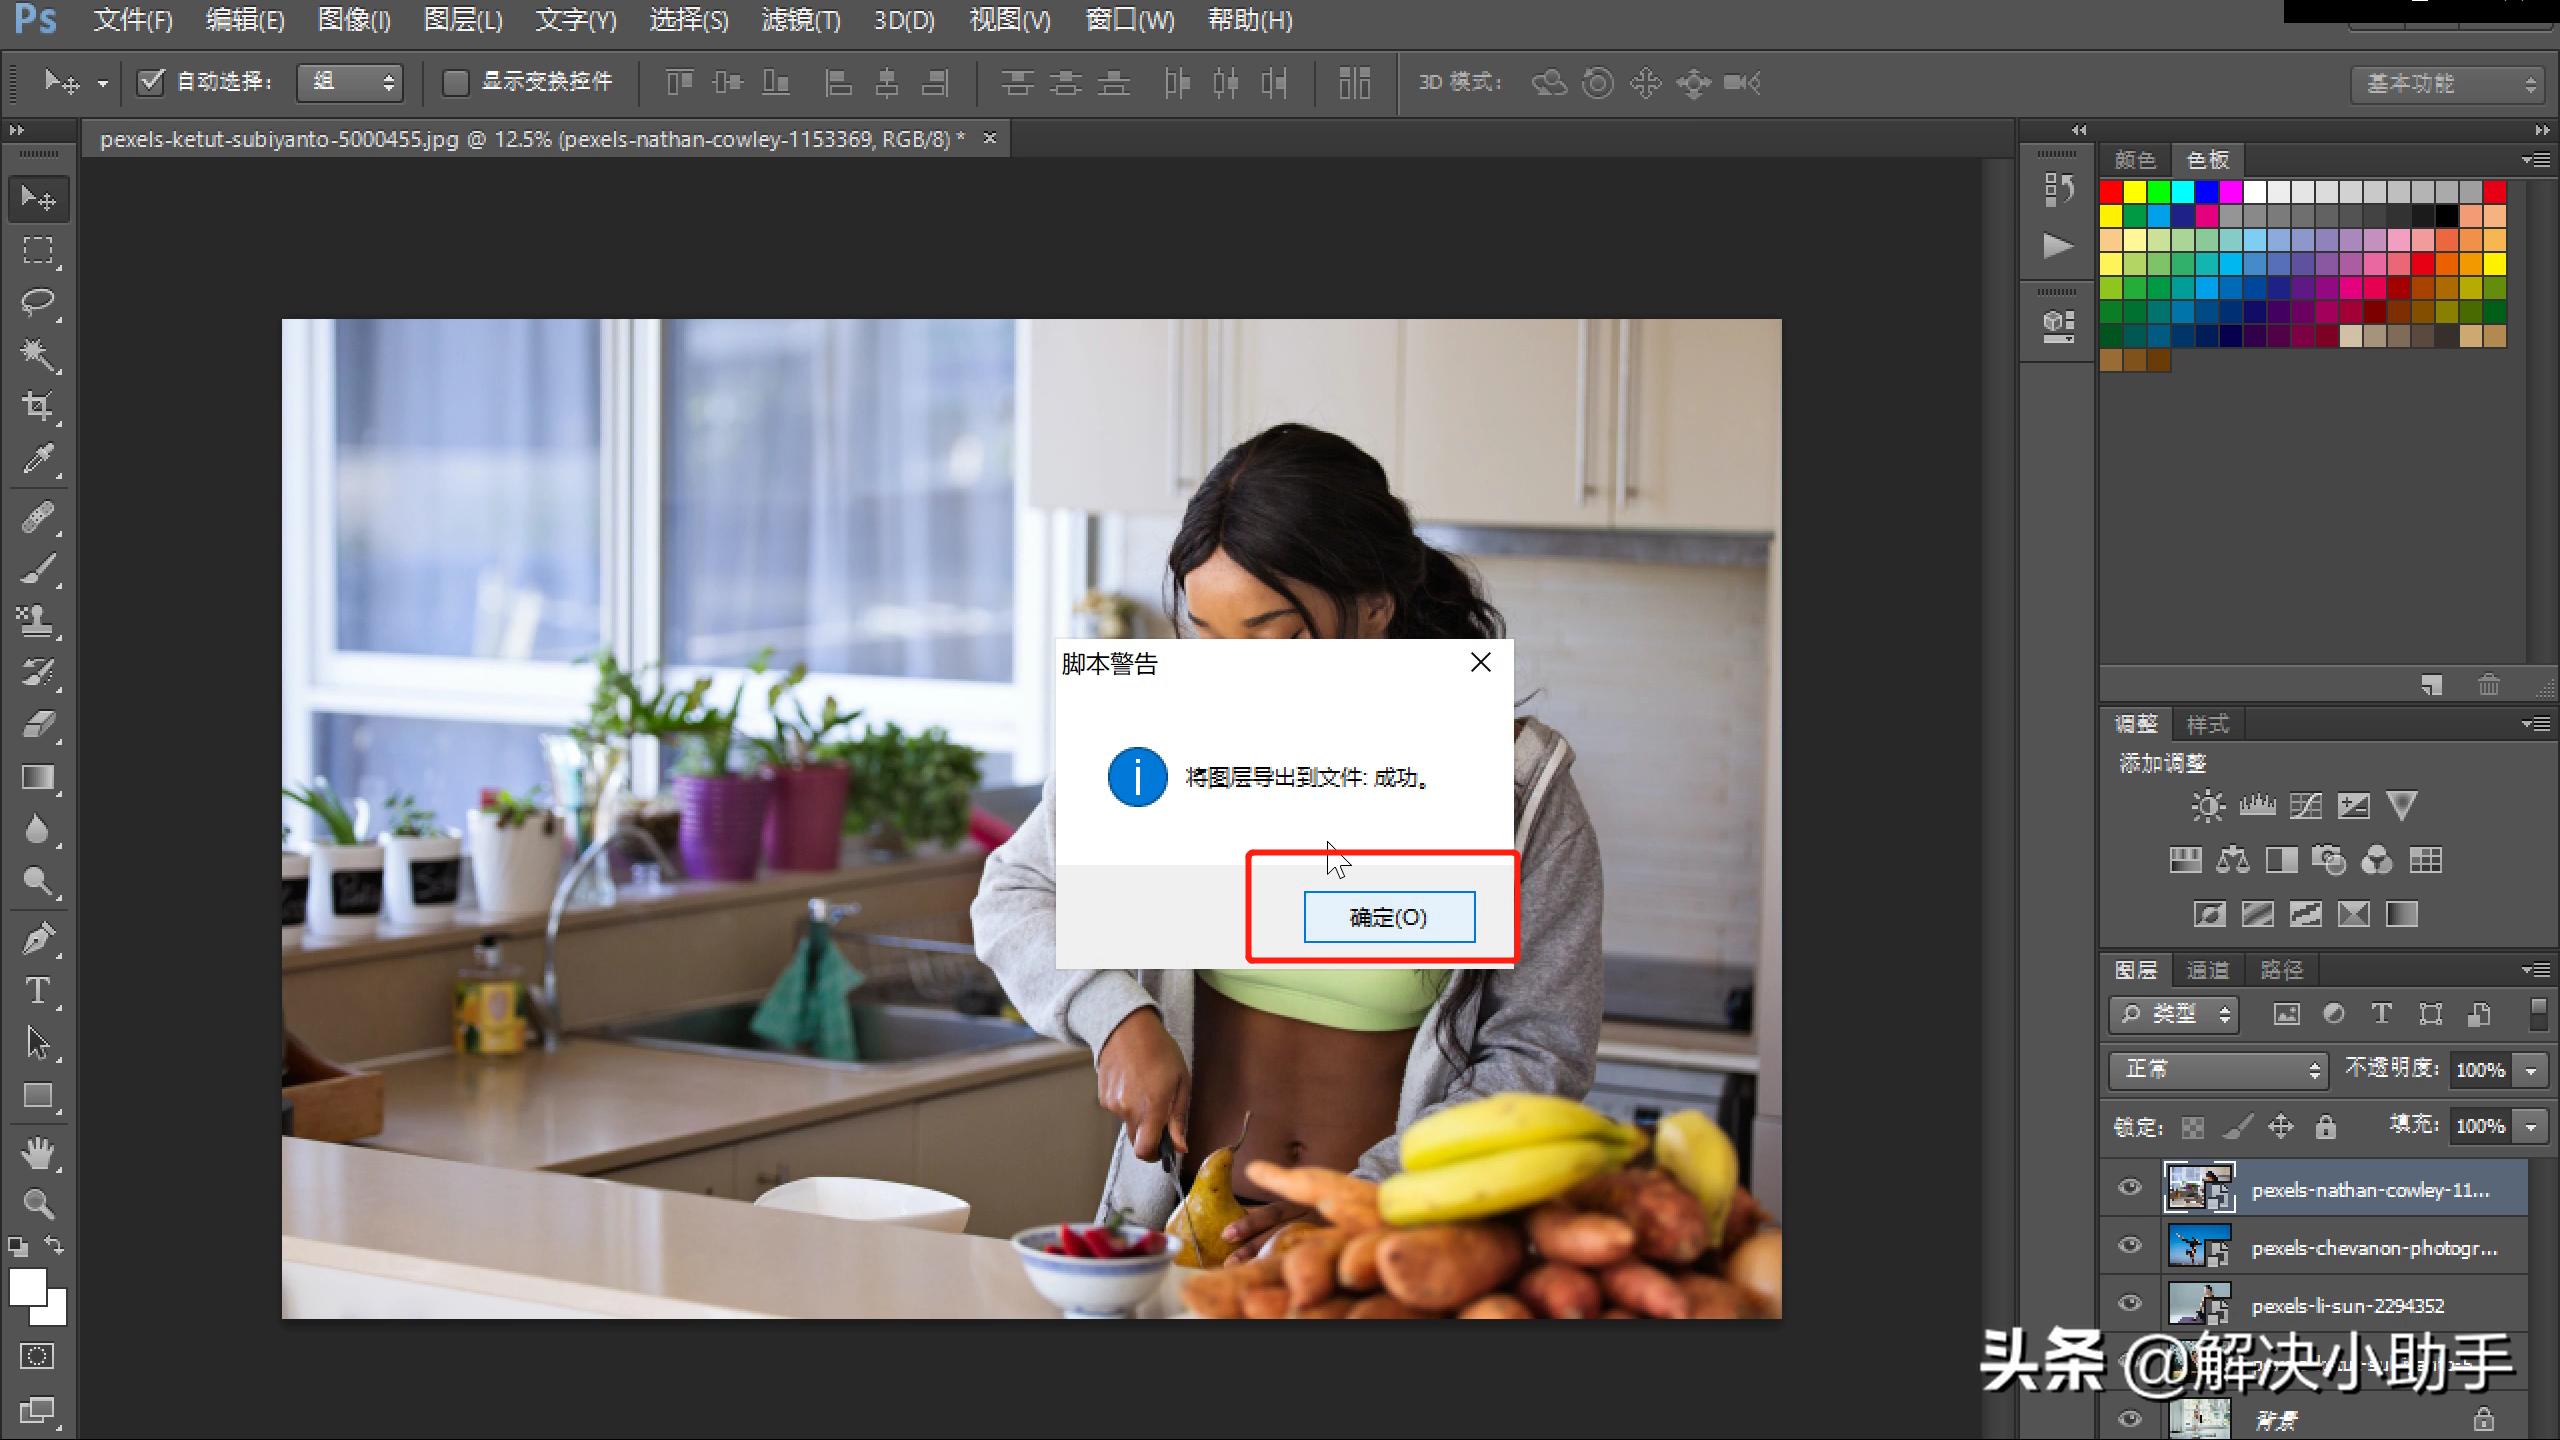Viewport: 2560px width, 1440px height.
Task: Uncheck the Auto-Select checkbox
Action: pos(150,82)
